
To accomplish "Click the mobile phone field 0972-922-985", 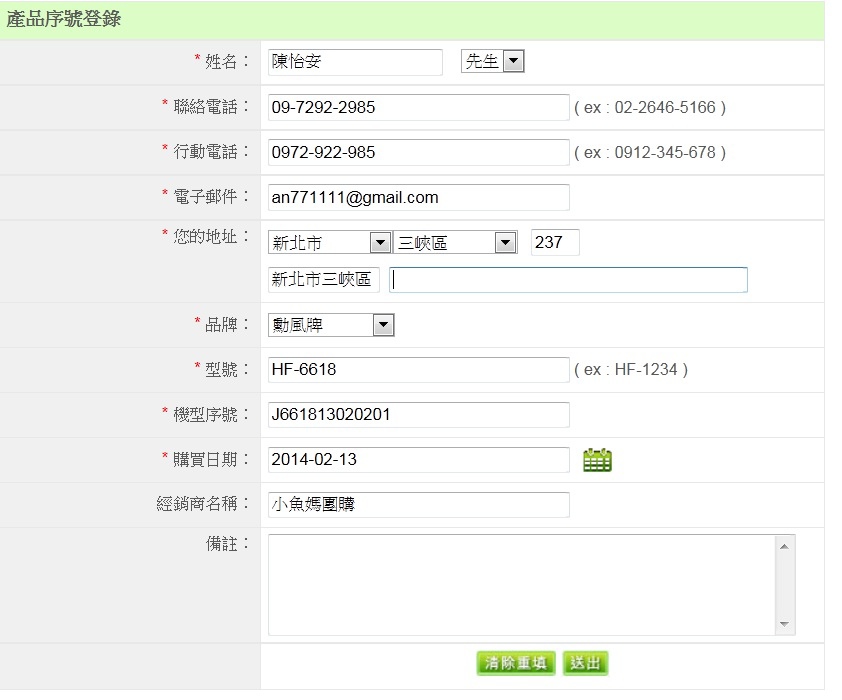I will (x=418, y=152).
